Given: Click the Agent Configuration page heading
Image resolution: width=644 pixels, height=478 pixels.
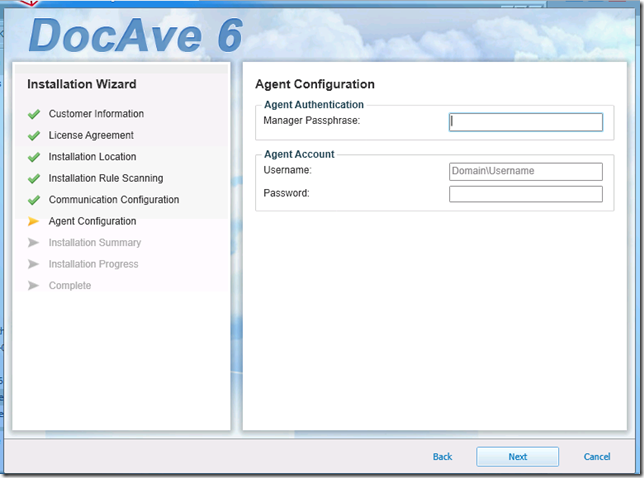Looking at the screenshot, I should (315, 84).
